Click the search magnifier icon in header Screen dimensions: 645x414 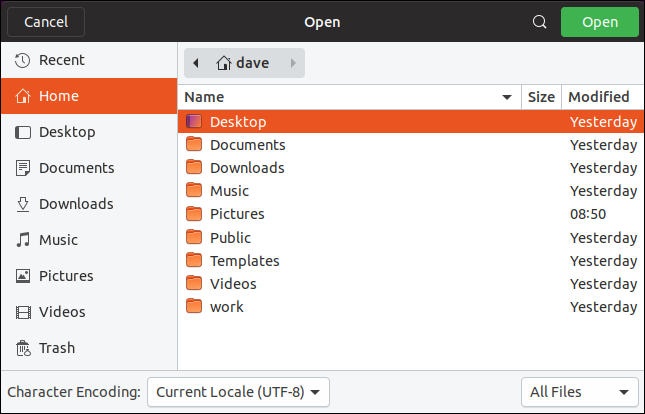[x=540, y=22]
